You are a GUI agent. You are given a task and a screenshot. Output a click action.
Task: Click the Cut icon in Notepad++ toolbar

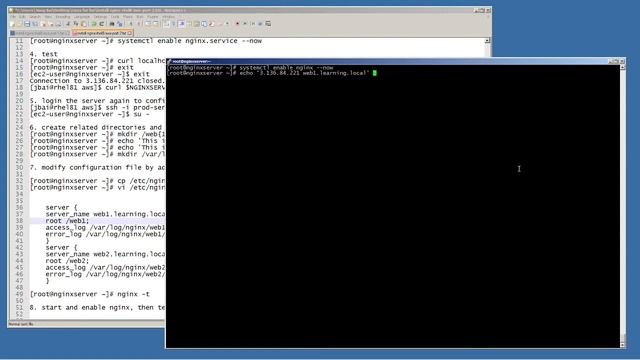(x=68, y=24)
